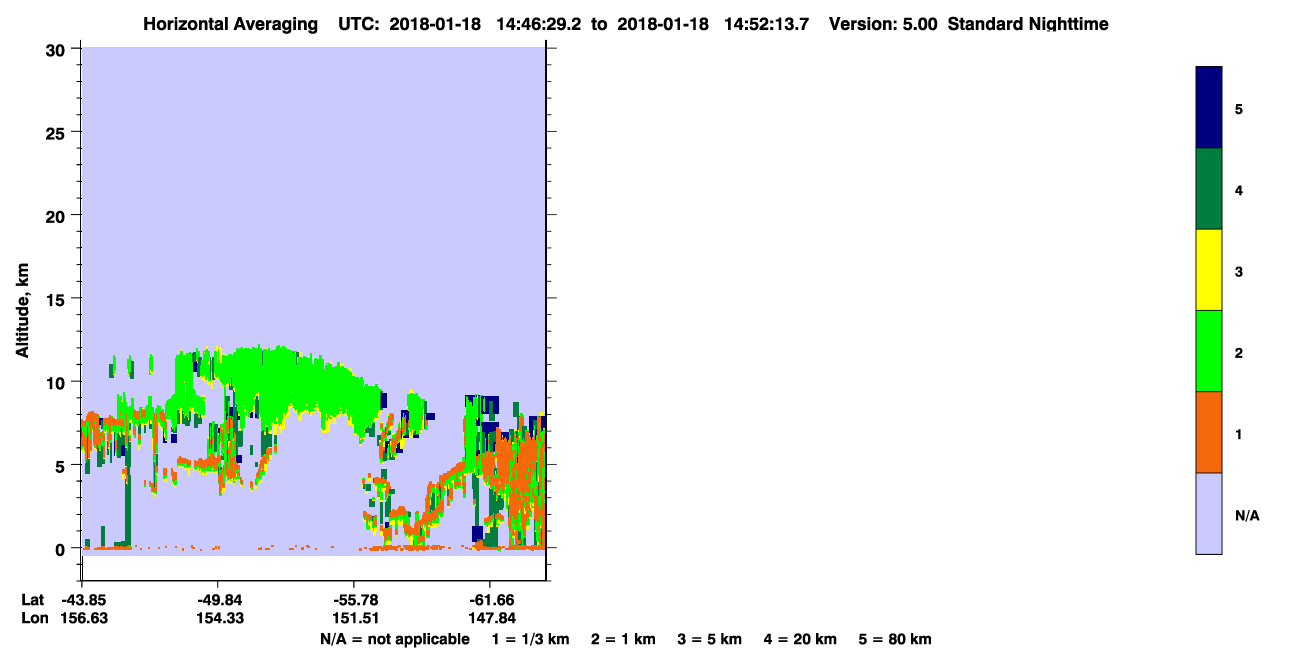
Task: Click the y-axis tick label 25
Action: (57, 132)
